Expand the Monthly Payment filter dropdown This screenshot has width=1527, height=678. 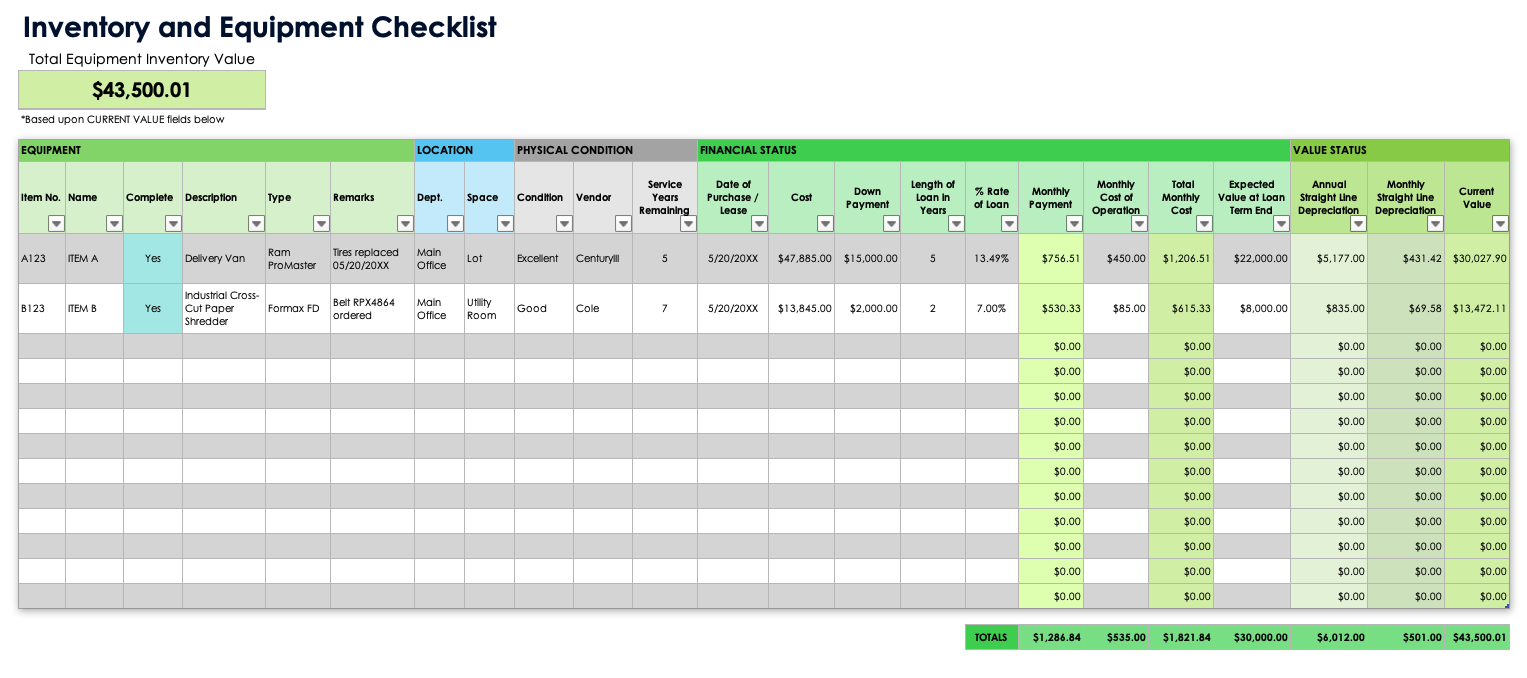1074,224
